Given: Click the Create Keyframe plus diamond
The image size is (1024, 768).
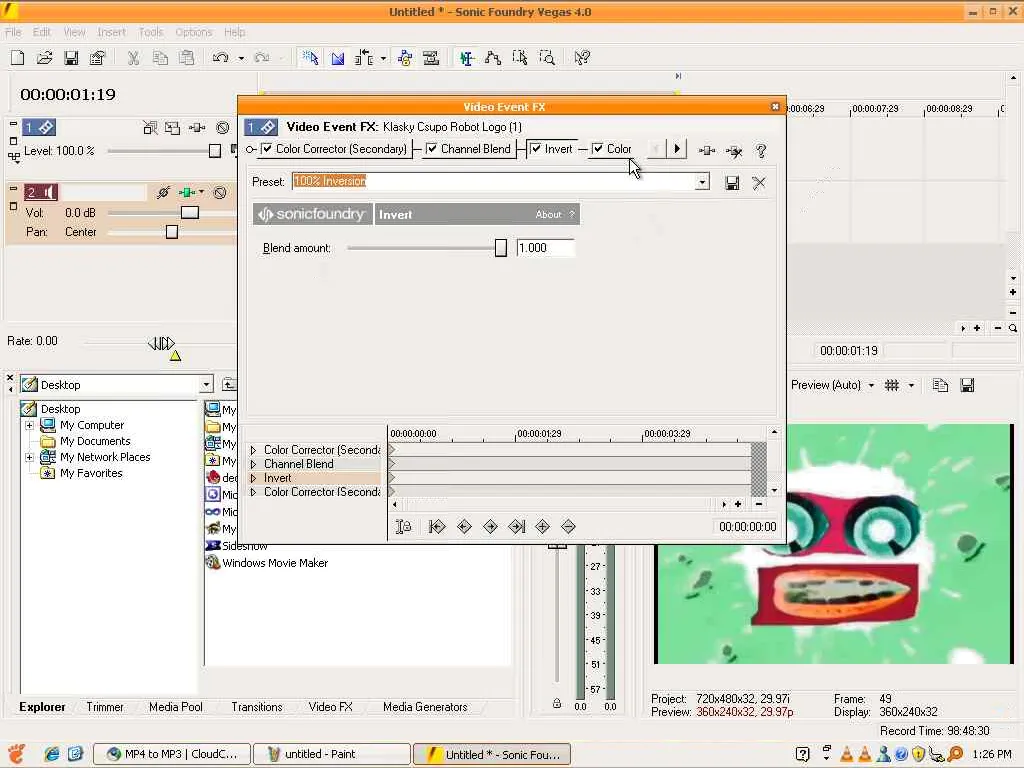Looking at the screenshot, I should [542, 526].
